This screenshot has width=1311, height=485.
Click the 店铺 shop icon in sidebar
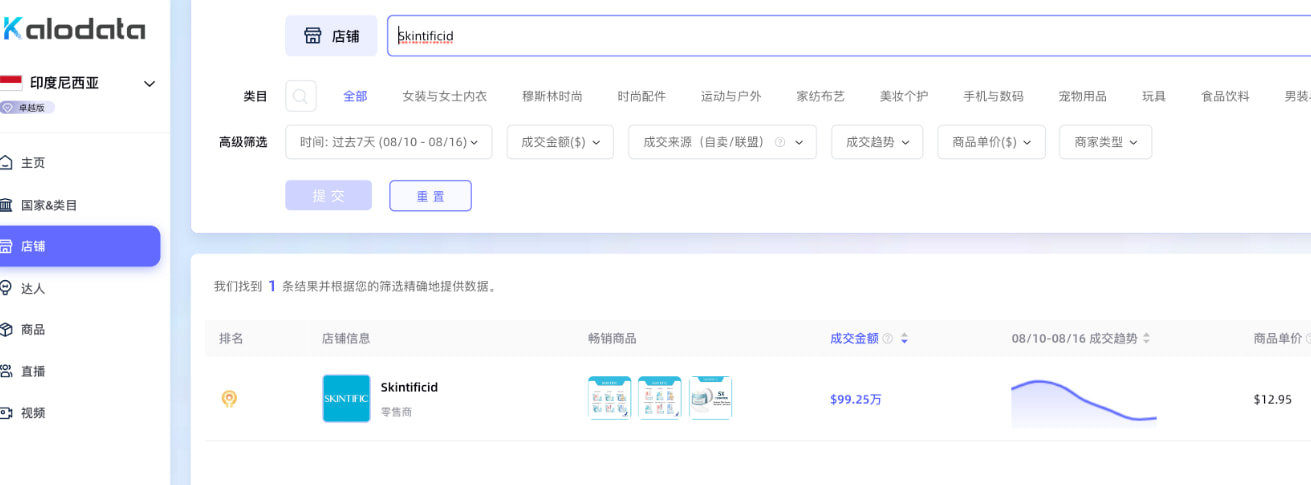[7, 246]
